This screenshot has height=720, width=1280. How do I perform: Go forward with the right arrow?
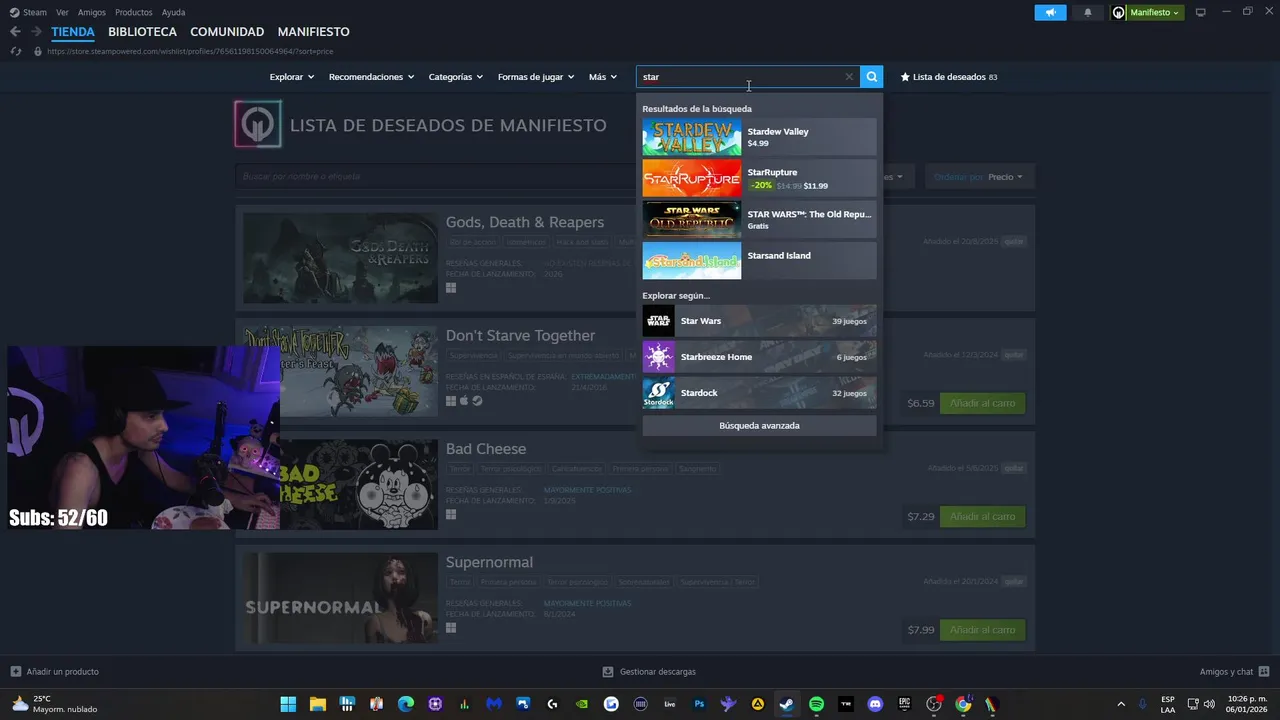coord(37,32)
